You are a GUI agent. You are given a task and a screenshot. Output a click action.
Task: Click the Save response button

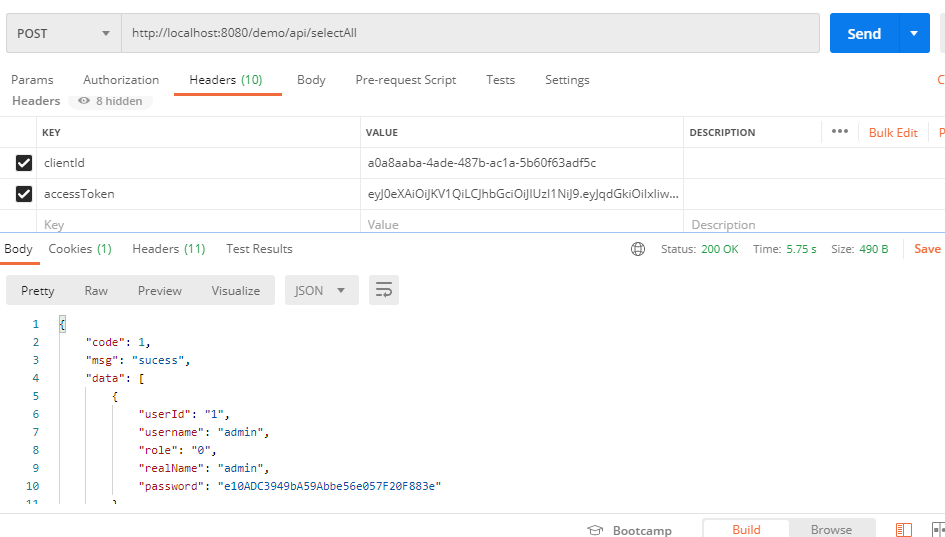pyautogui.click(x=927, y=249)
